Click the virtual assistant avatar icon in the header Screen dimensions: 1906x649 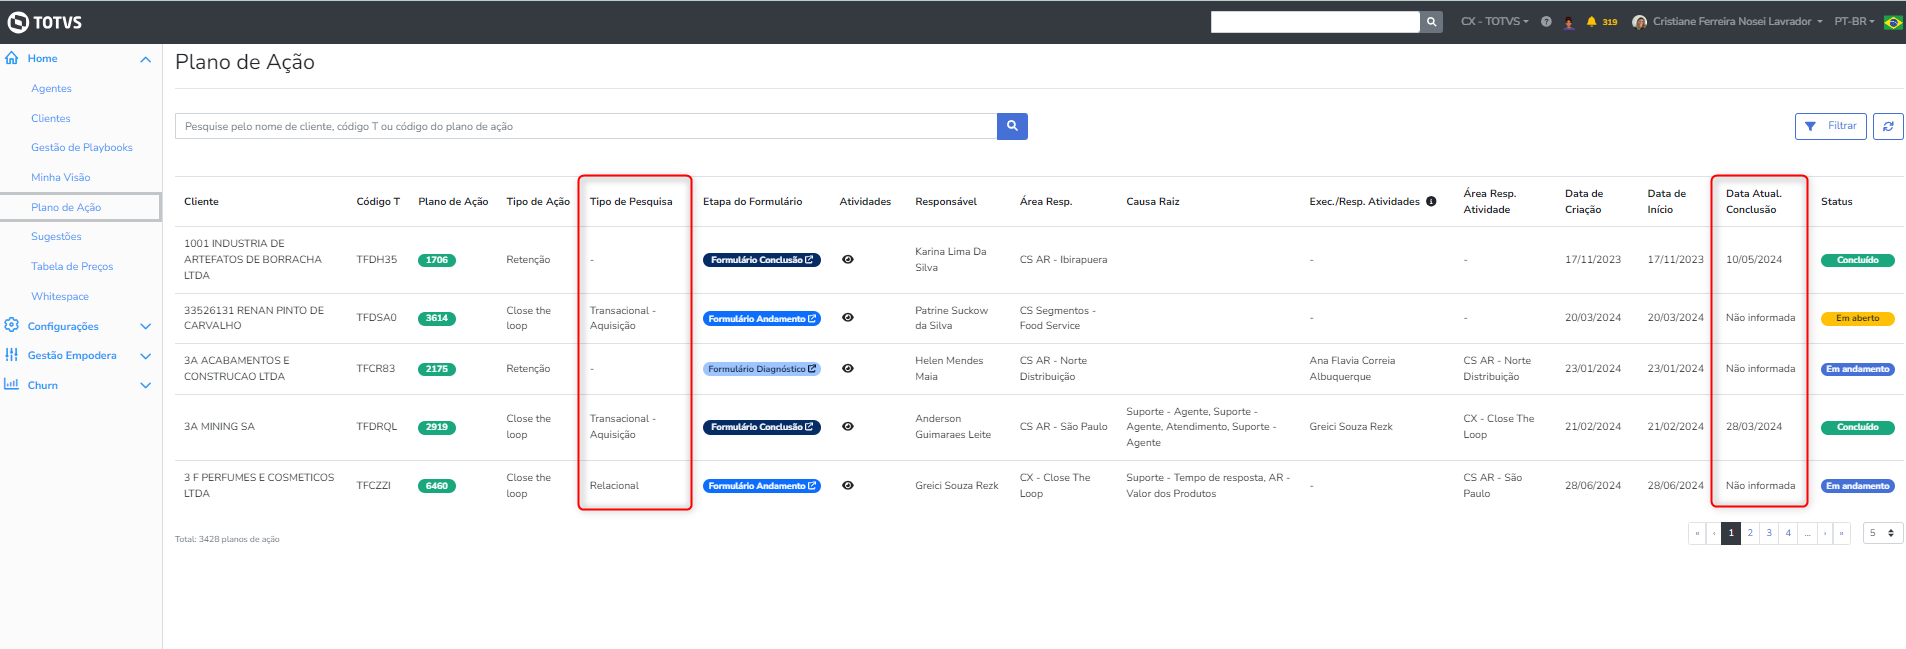(x=1569, y=22)
